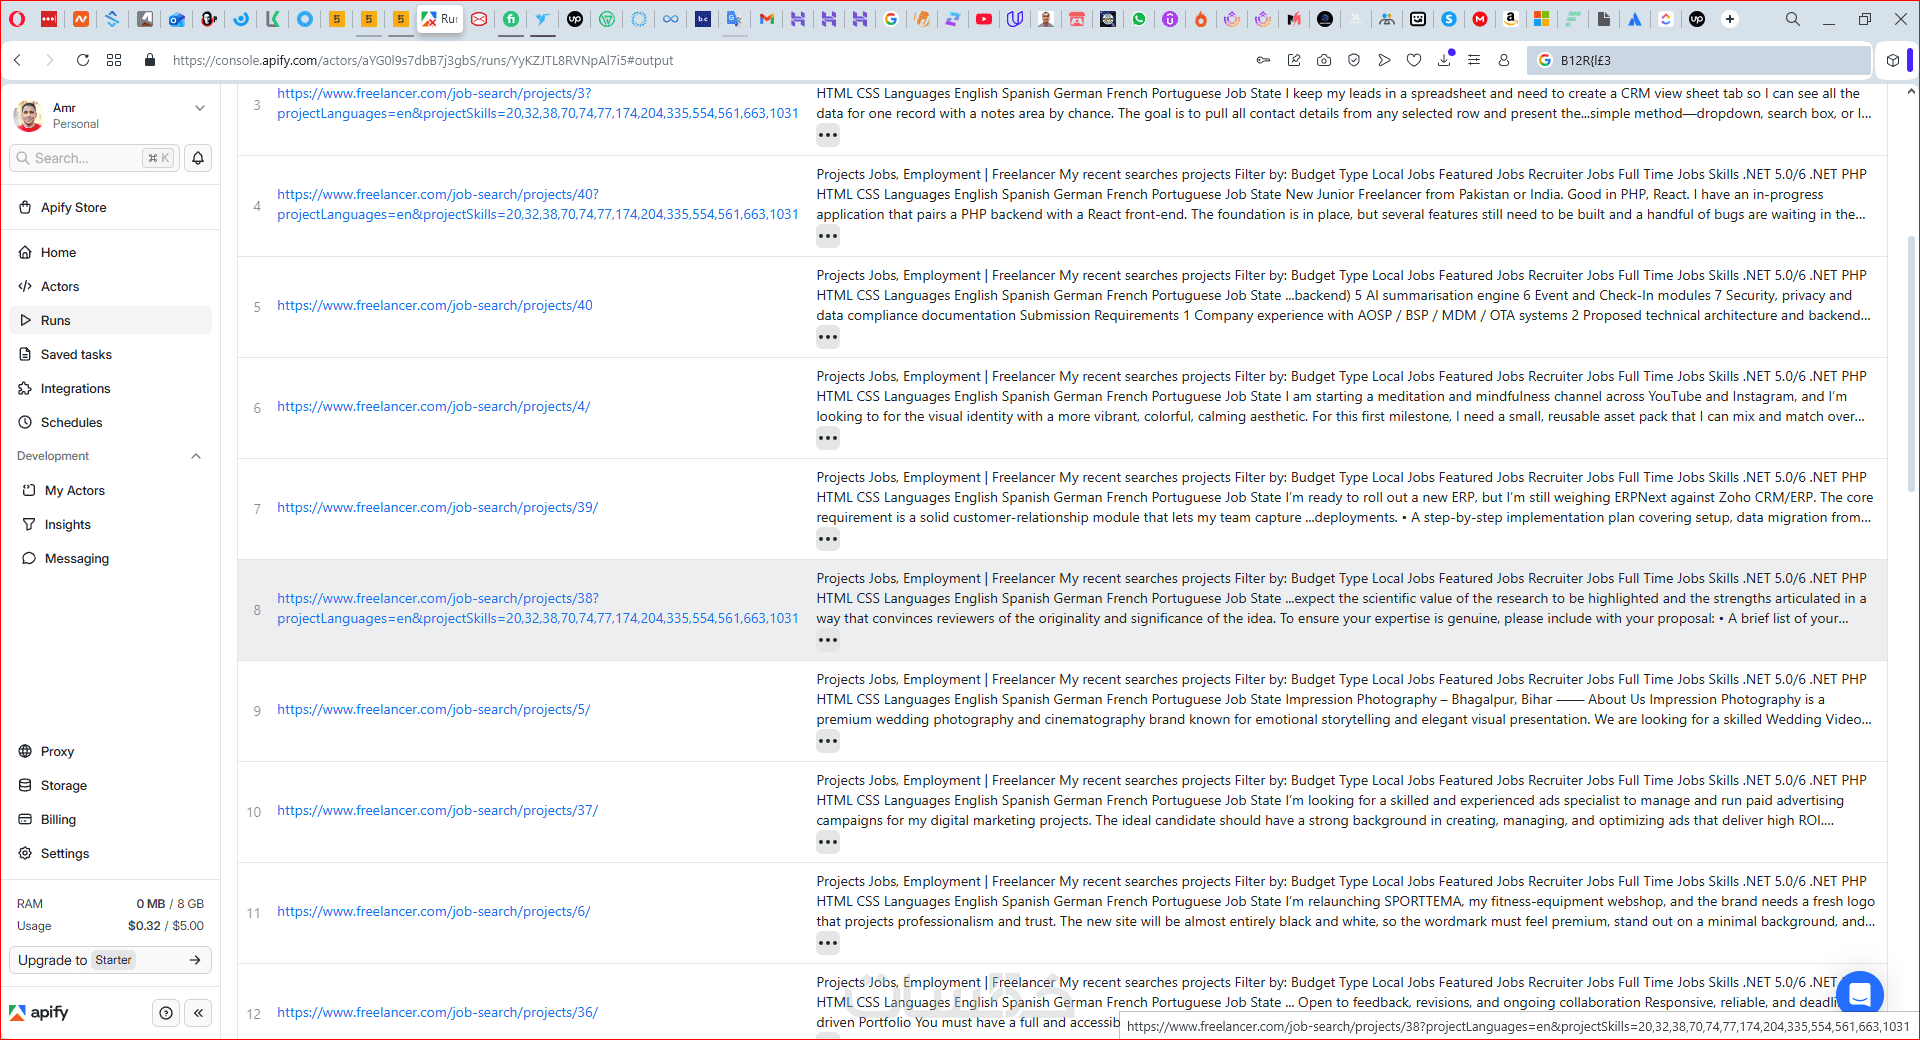The image size is (1920, 1040).
Task: Expand row 8 text with its ellipsis button
Action: tap(828, 640)
